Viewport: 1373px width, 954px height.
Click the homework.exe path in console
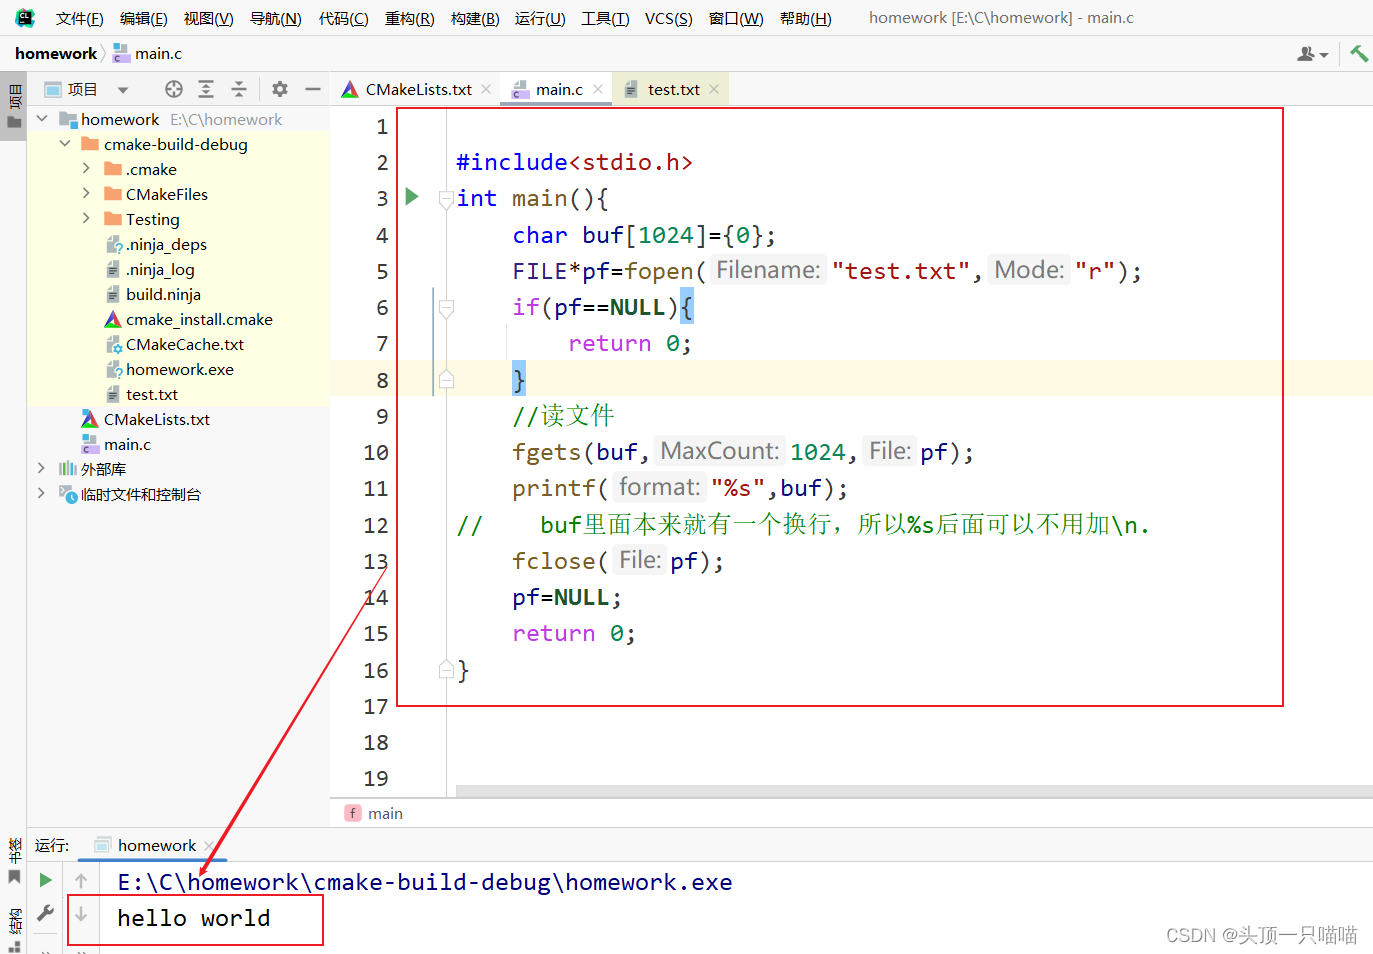pyautogui.click(x=425, y=882)
